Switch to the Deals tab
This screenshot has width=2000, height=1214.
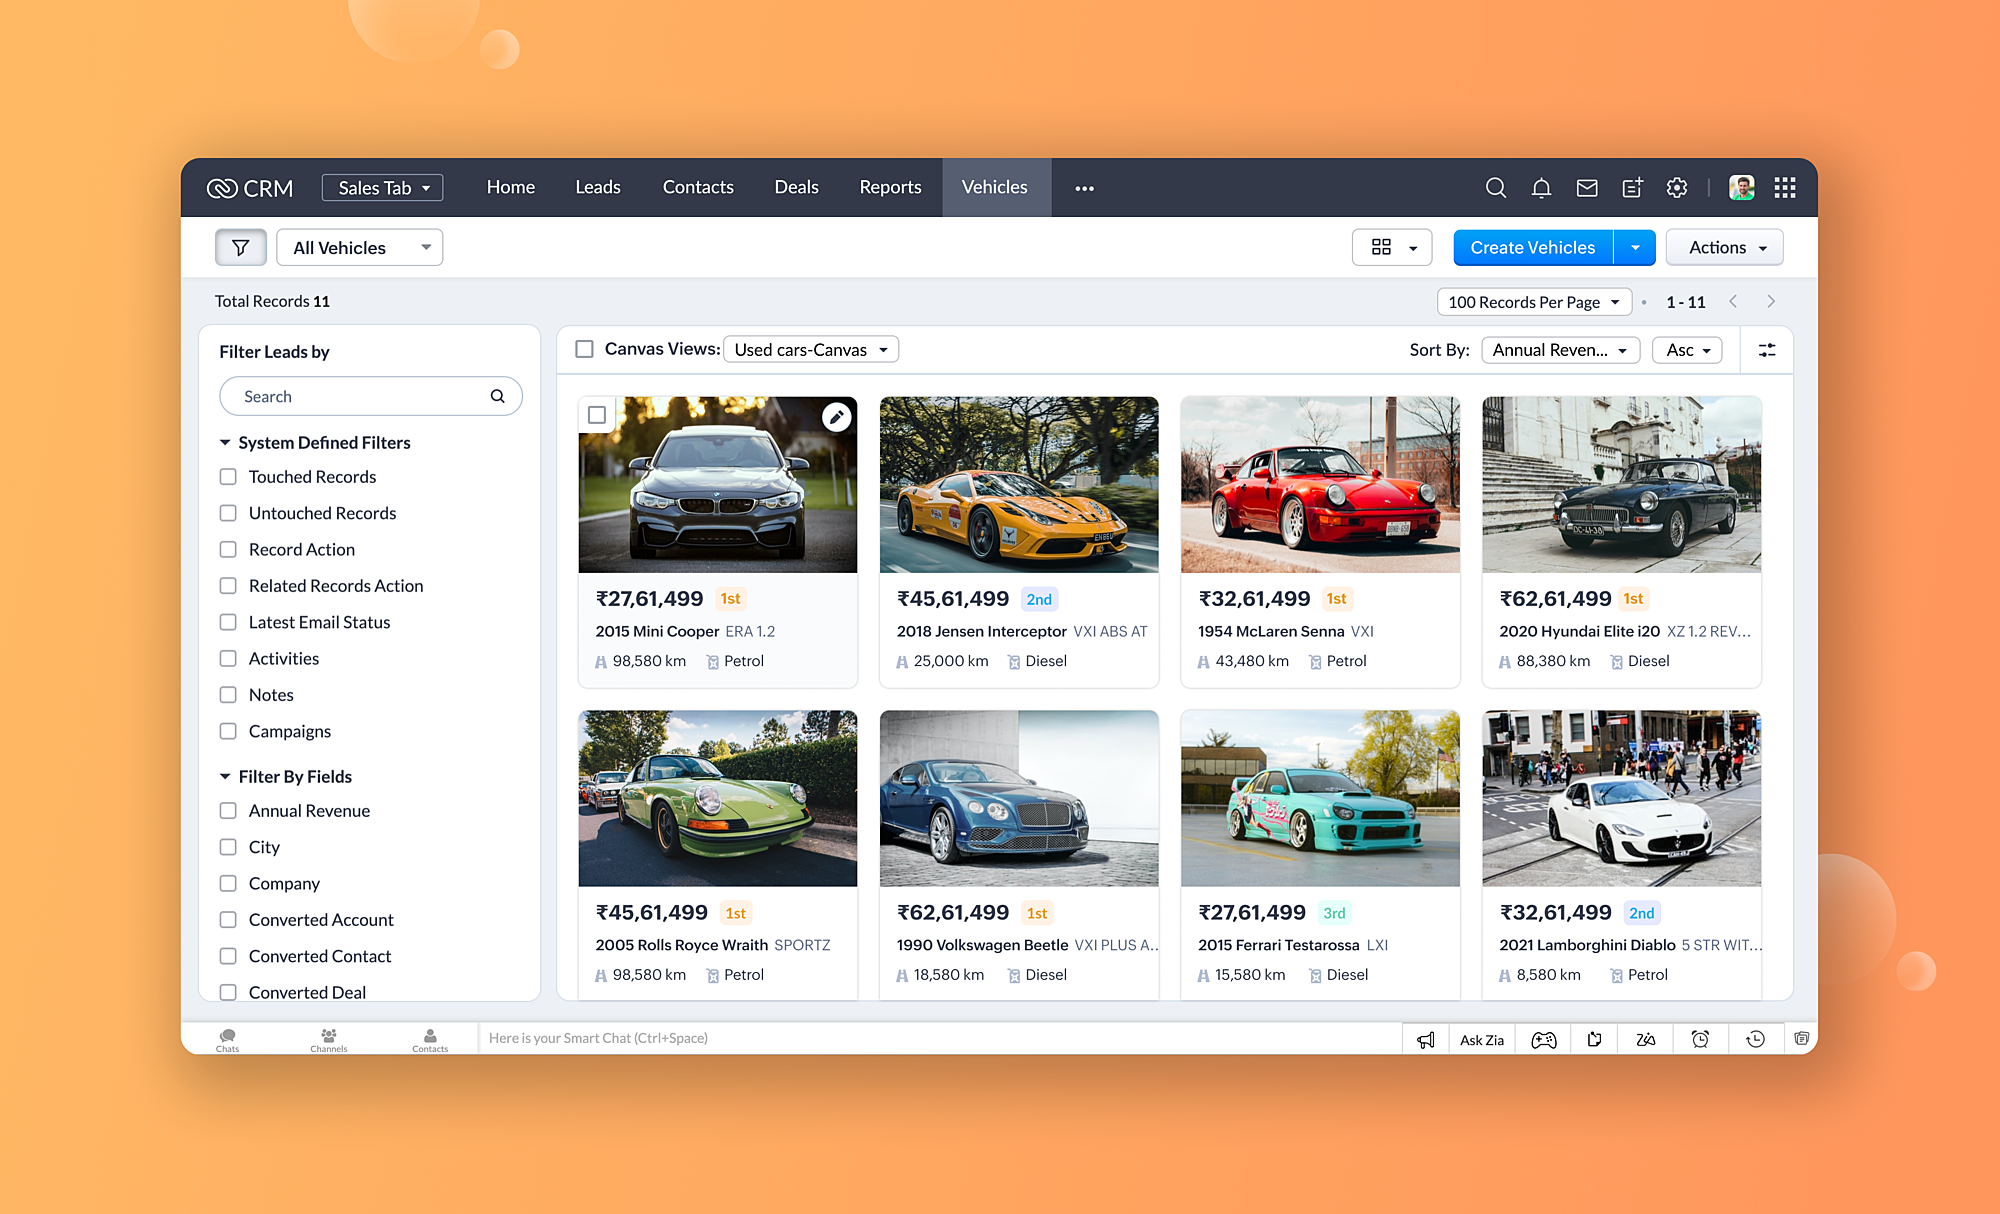click(x=796, y=187)
